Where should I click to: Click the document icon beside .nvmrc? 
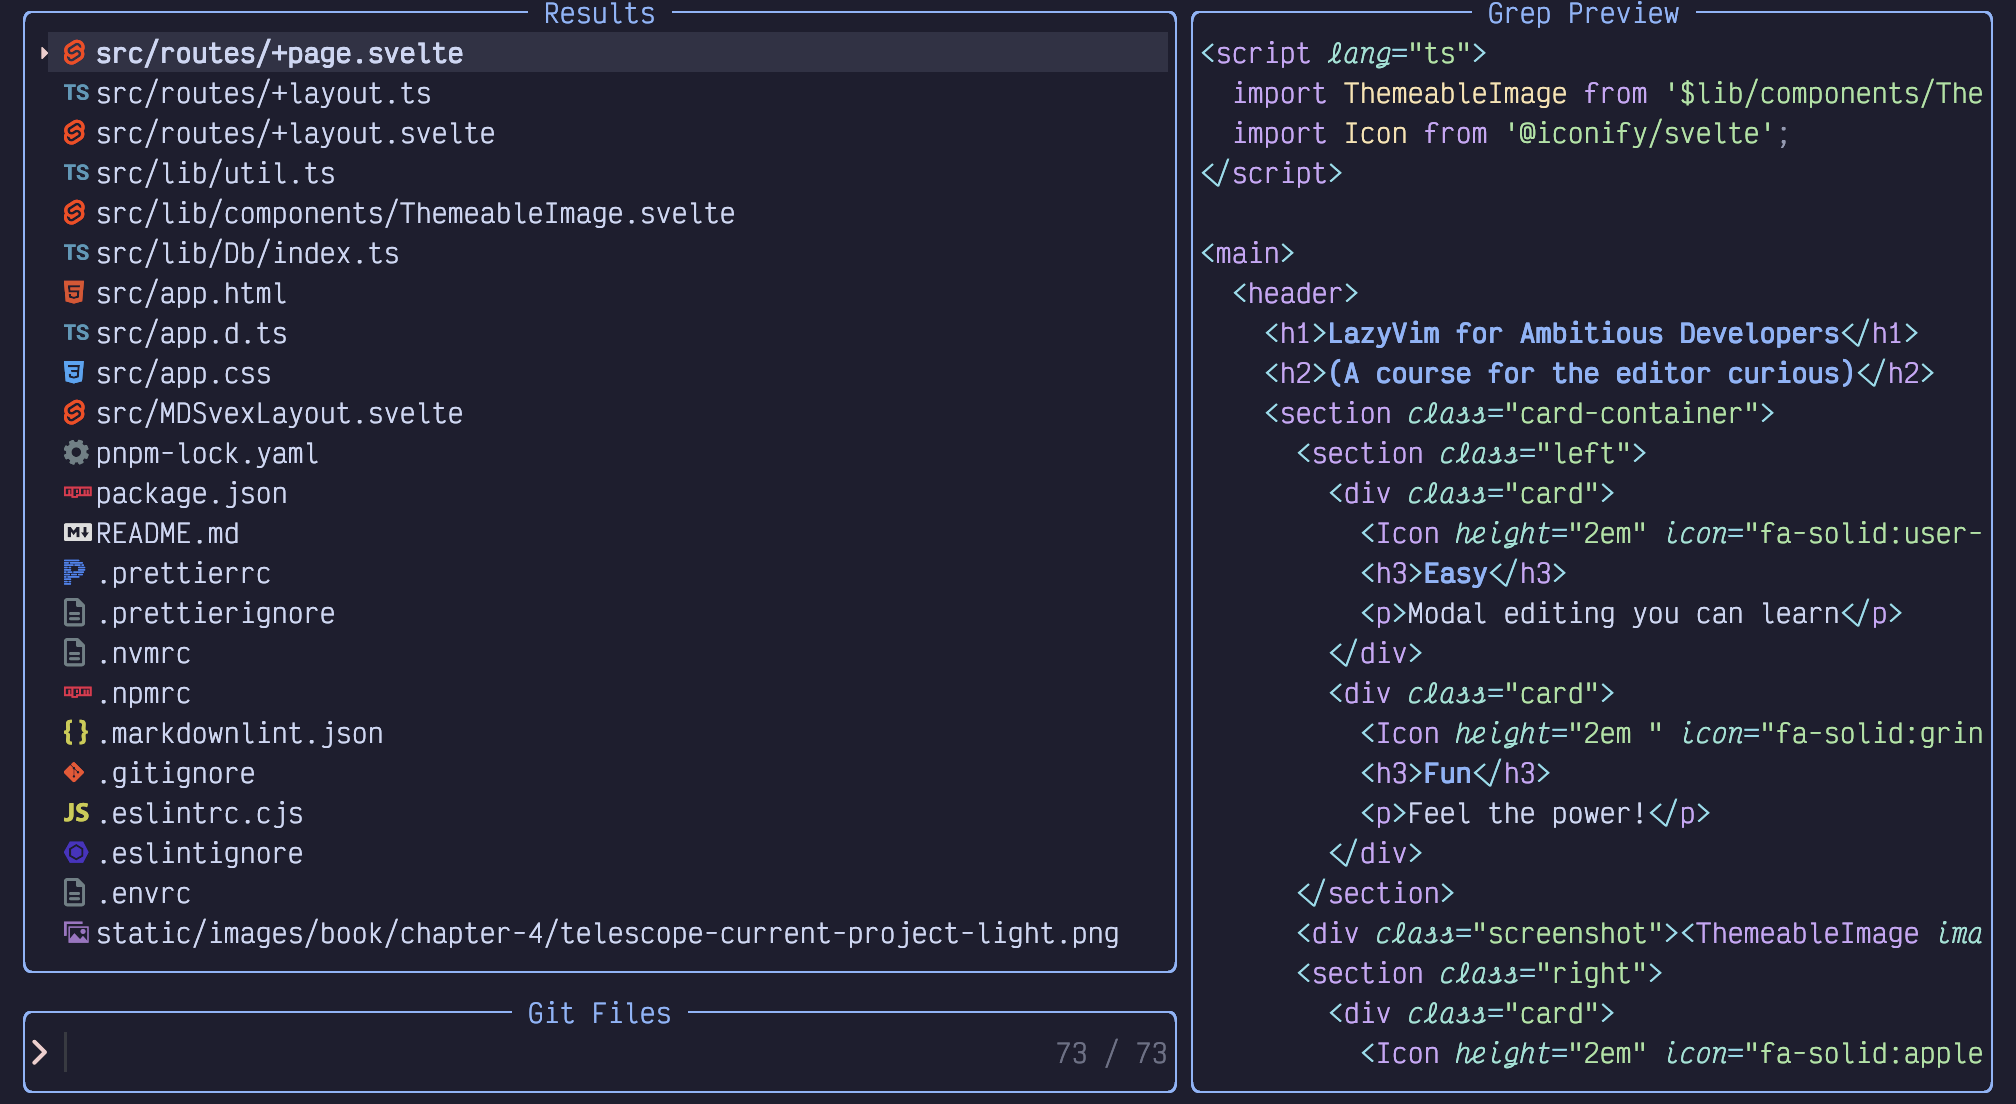(x=74, y=653)
